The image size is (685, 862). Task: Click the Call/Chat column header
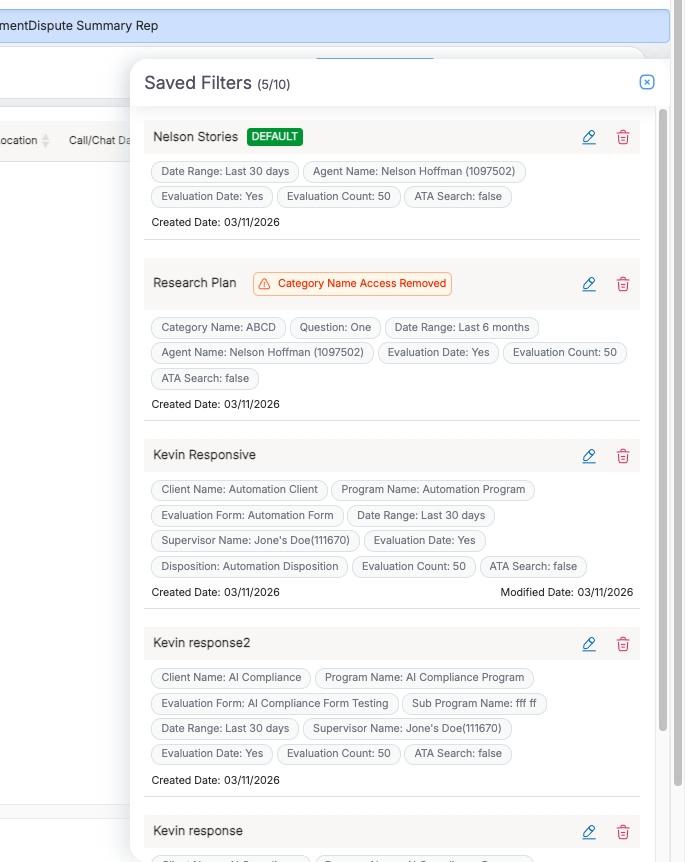tap(98, 141)
